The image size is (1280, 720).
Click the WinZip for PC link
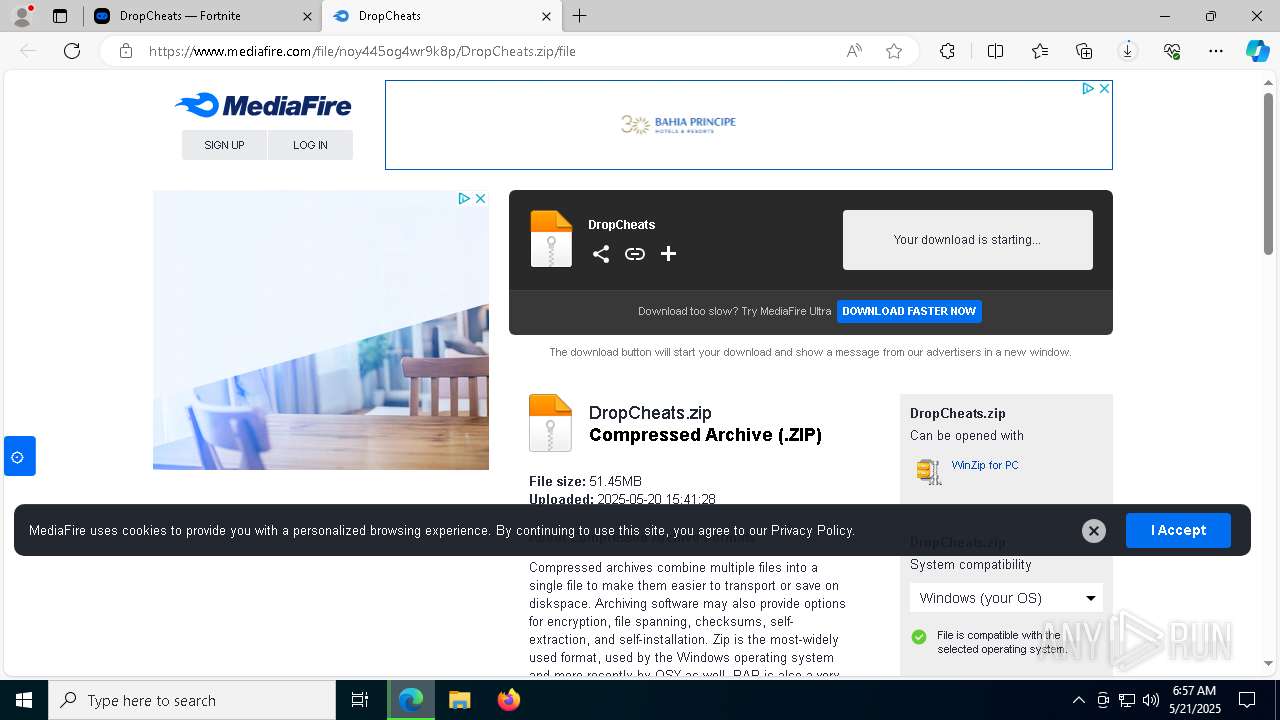[x=985, y=465]
